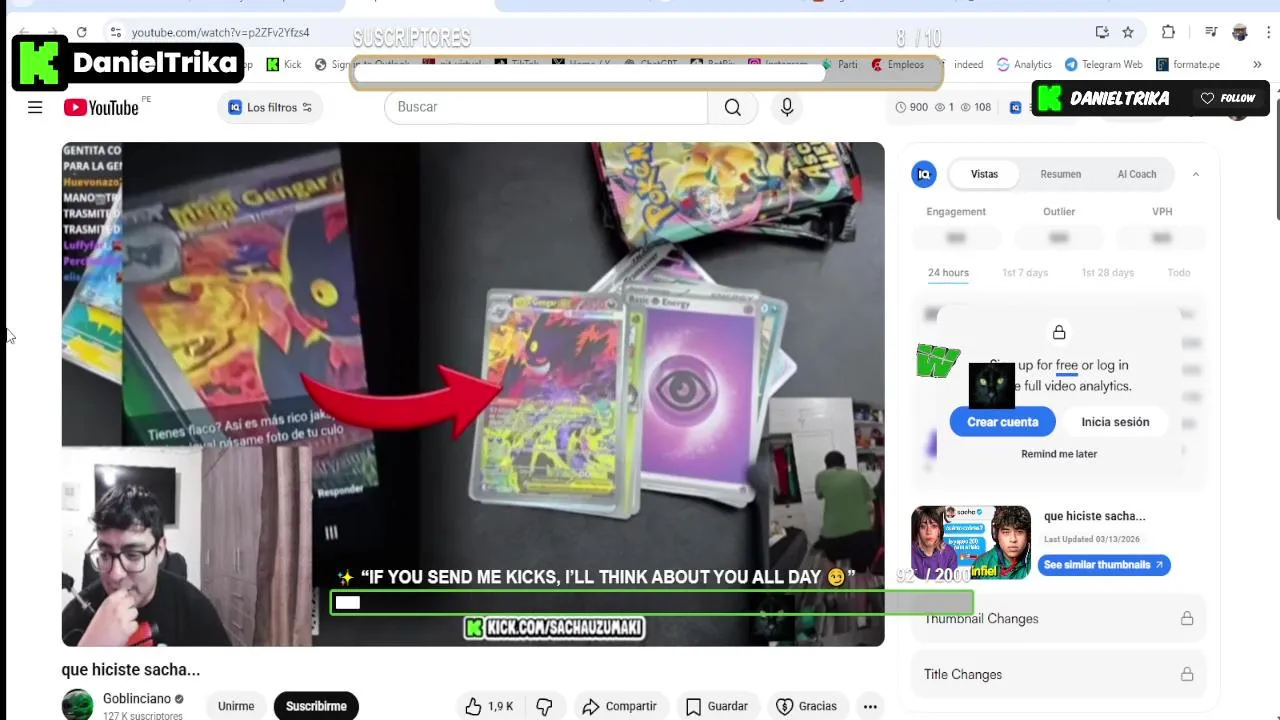
Task: Open the Goblinciano channel avatar
Action: point(77,705)
